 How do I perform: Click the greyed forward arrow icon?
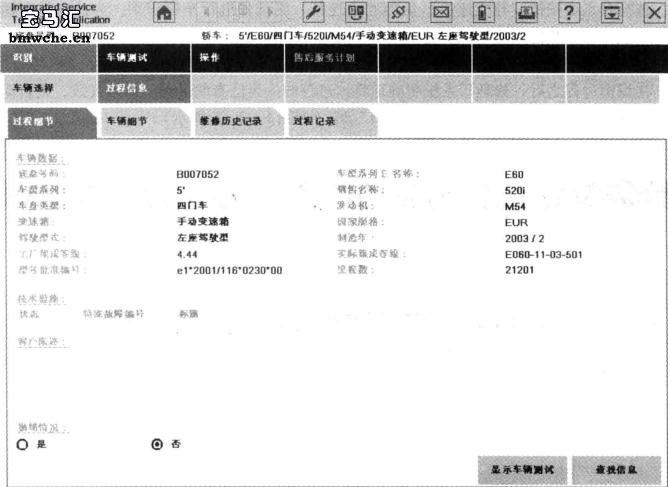click(271, 12)
